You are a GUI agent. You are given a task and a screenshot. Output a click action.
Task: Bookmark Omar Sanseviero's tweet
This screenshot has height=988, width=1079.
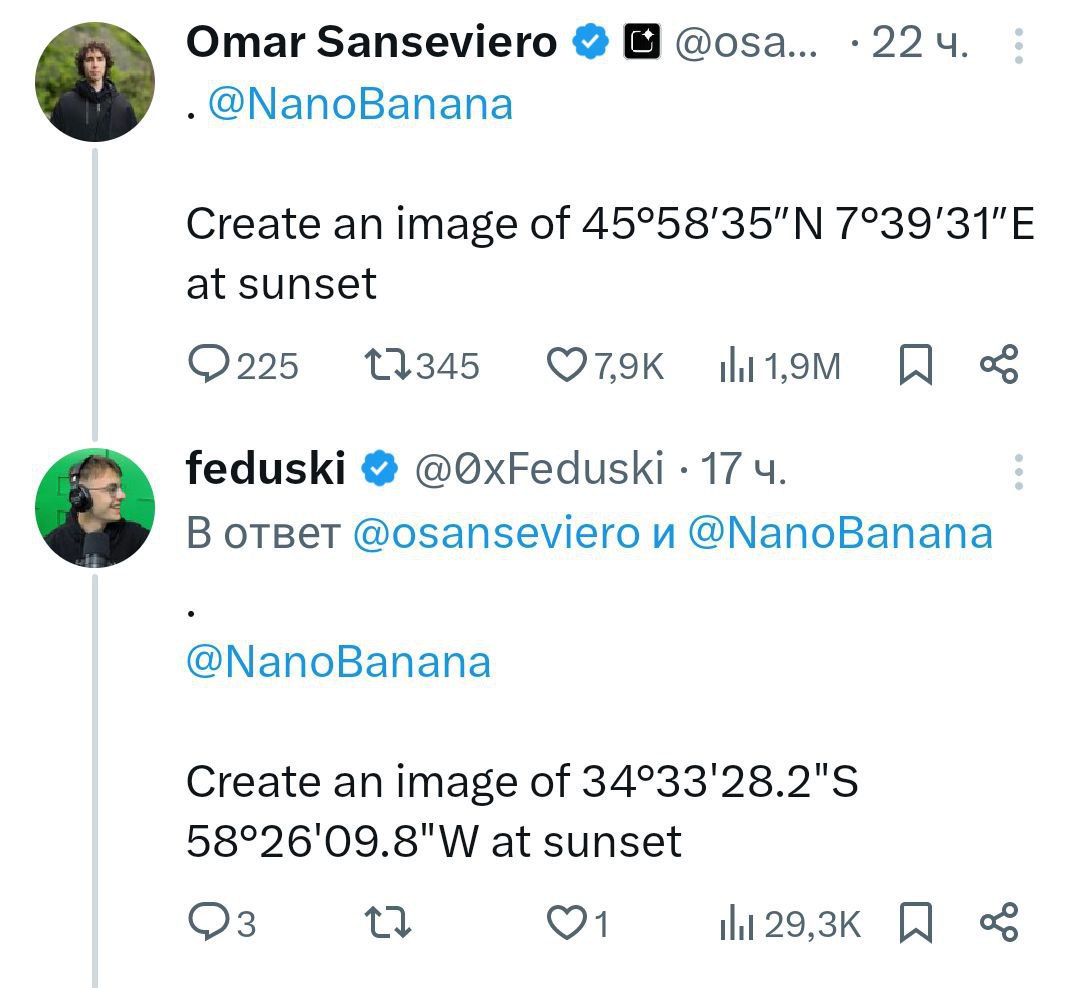coord(916,366)
